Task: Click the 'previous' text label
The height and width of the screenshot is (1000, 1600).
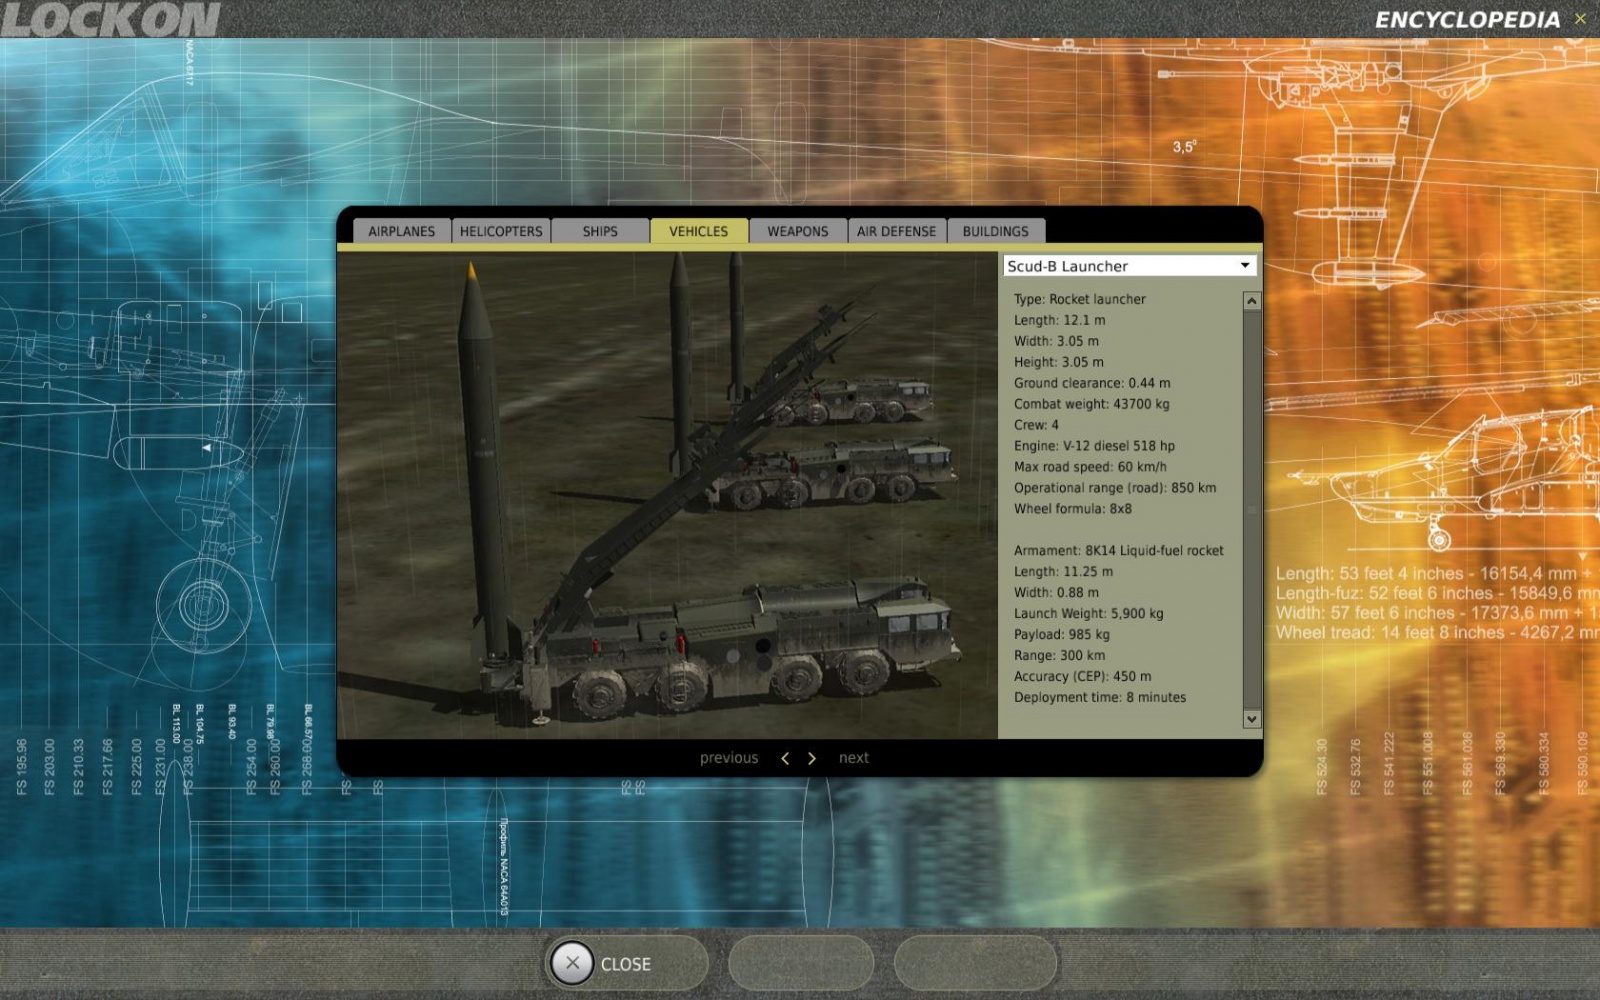Action: click(x=729, y=758)
